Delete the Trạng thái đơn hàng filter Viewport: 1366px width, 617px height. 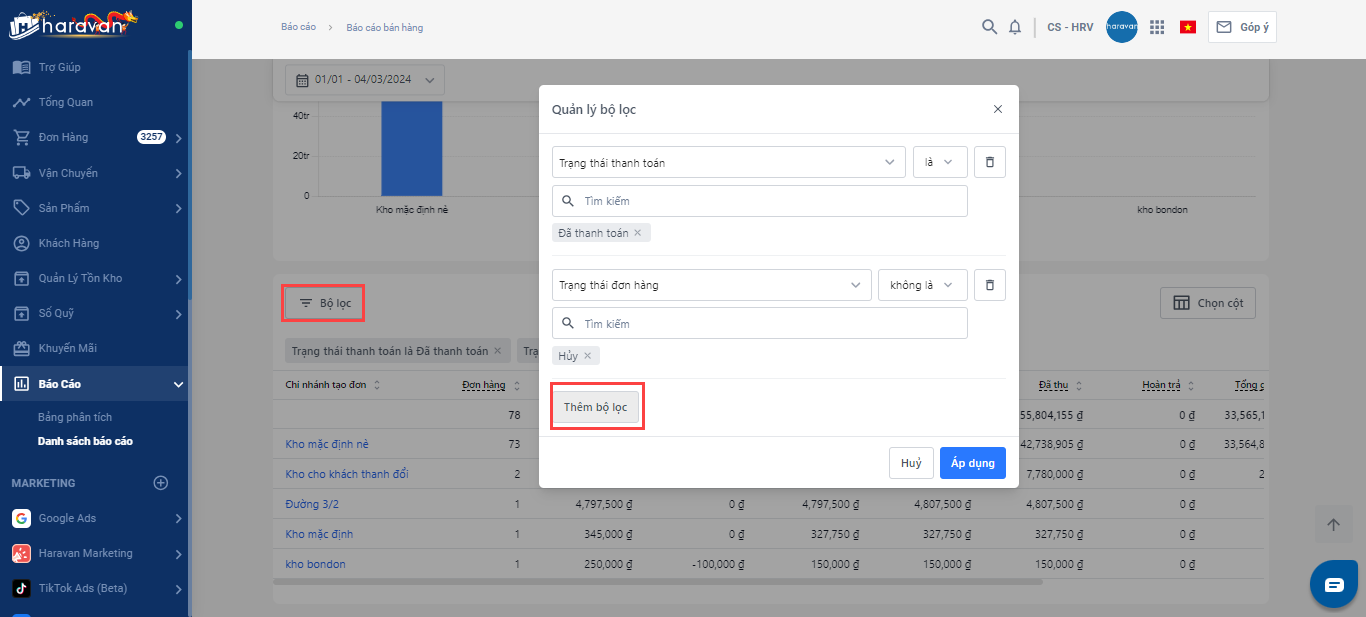pos(989,285)
